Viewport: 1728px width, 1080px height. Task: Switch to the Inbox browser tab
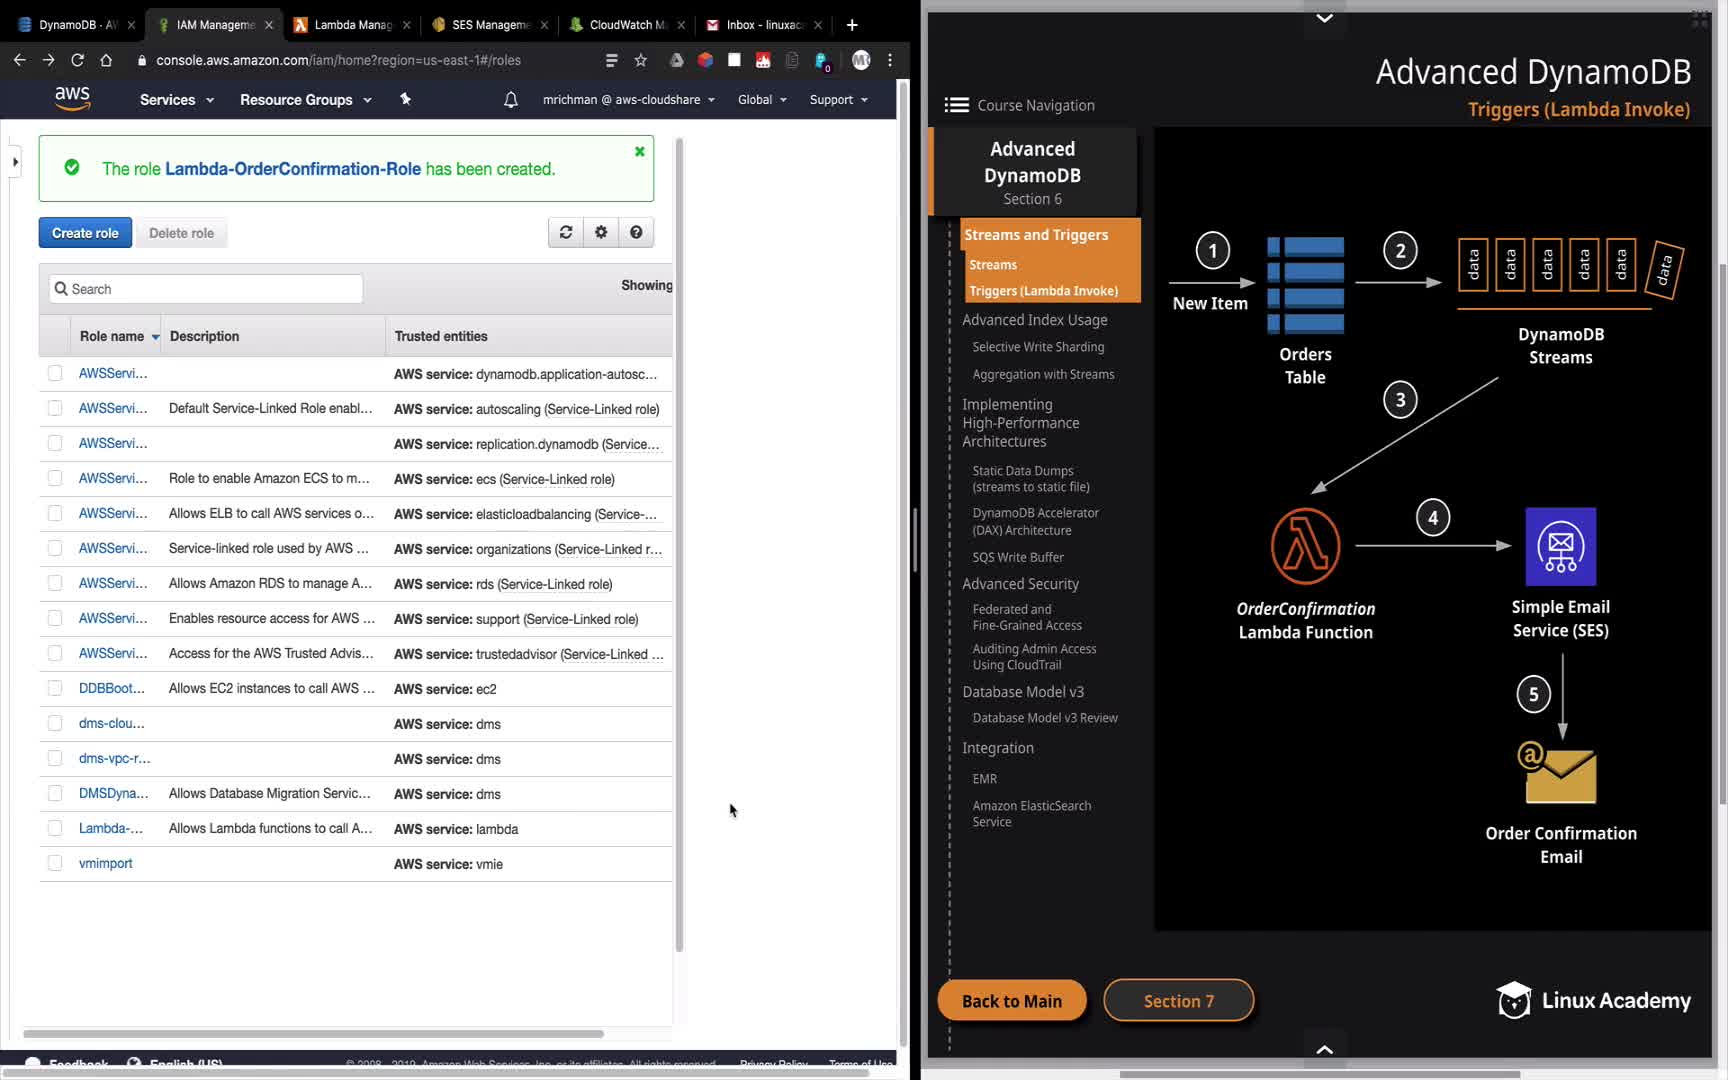click(x=764, y=25)
